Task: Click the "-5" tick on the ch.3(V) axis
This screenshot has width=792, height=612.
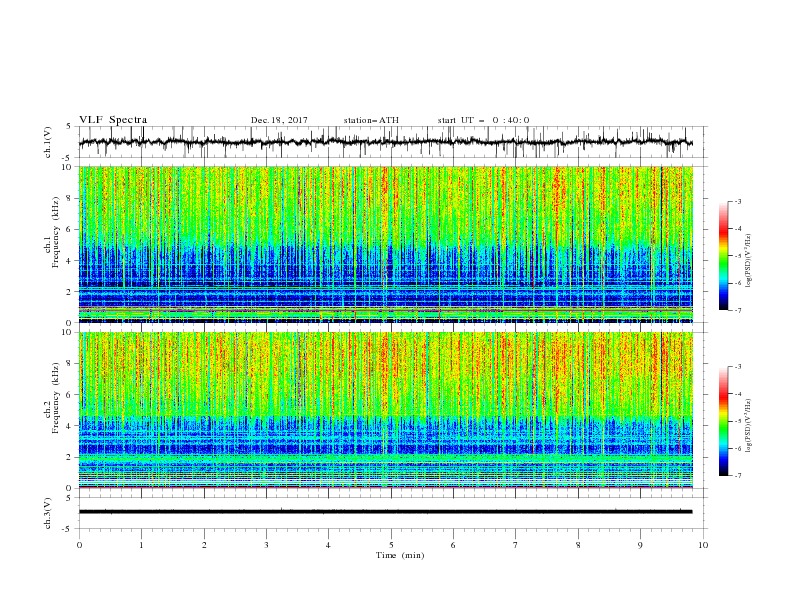Action: (x=68, y=529)
